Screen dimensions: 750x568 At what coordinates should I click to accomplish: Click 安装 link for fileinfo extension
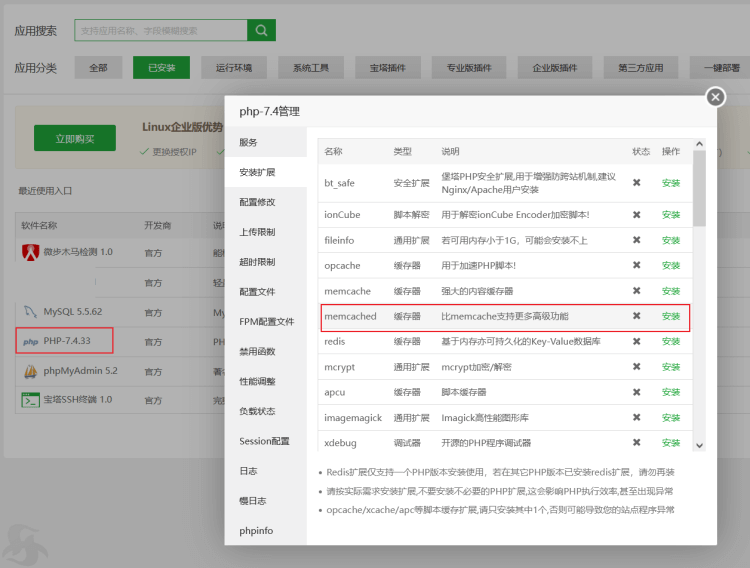coord(671,240)
